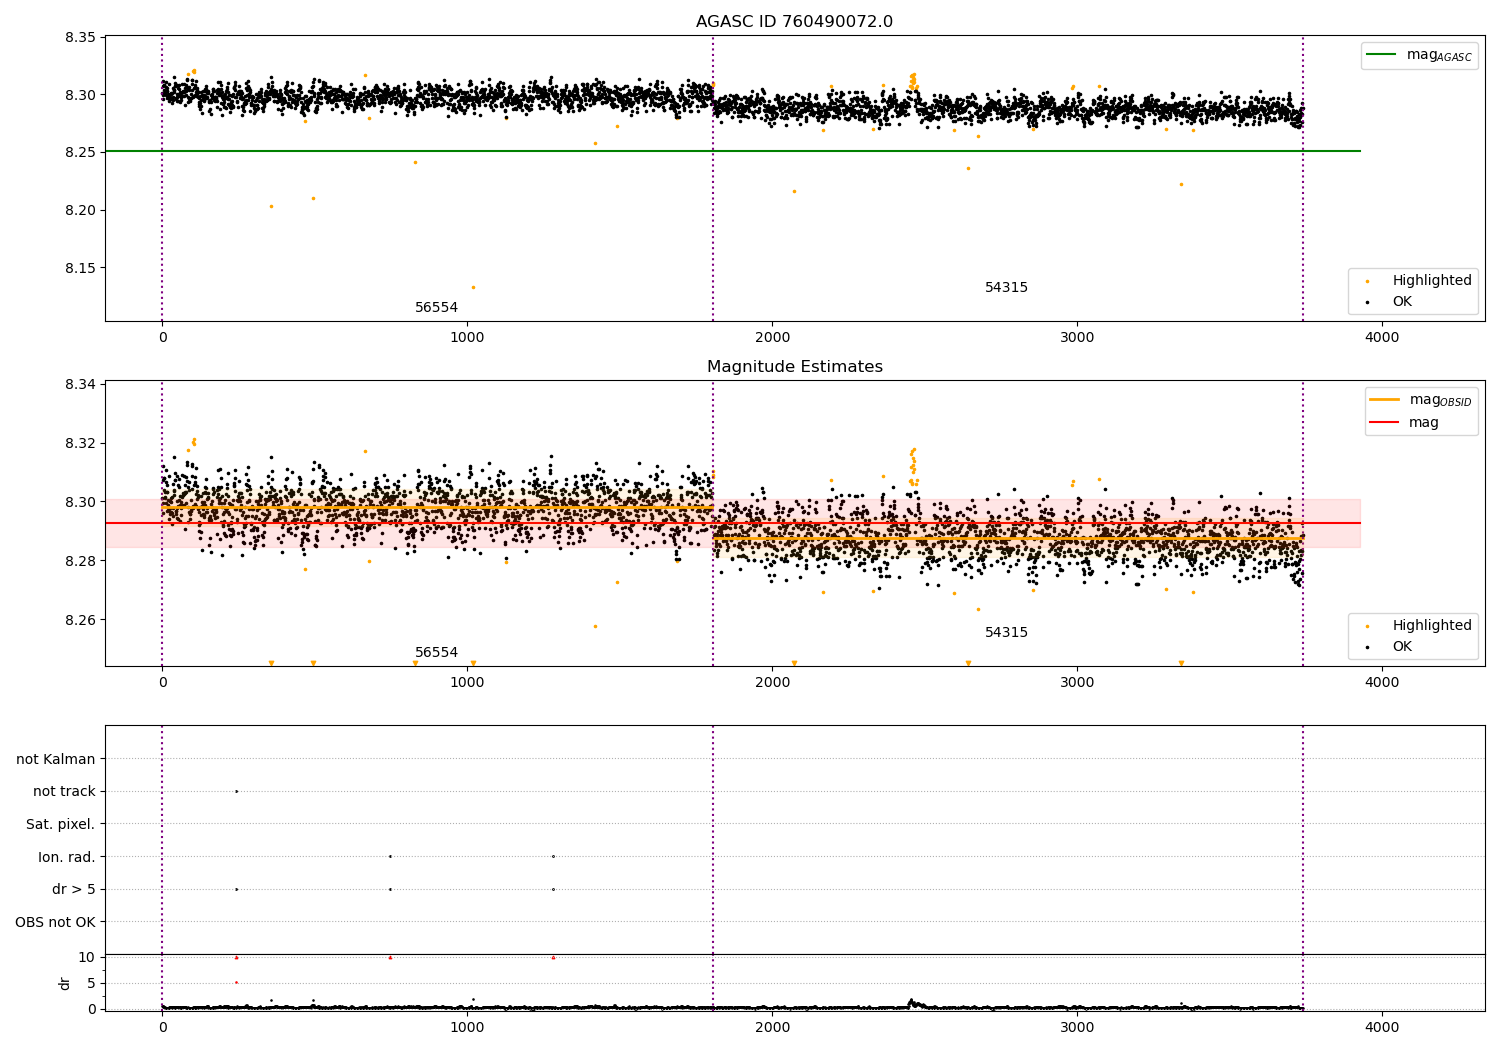The height and width of the screenshot is (1050, 1500).
Task: Click the "10" tick on the dr axis
Action: [87, 957]
